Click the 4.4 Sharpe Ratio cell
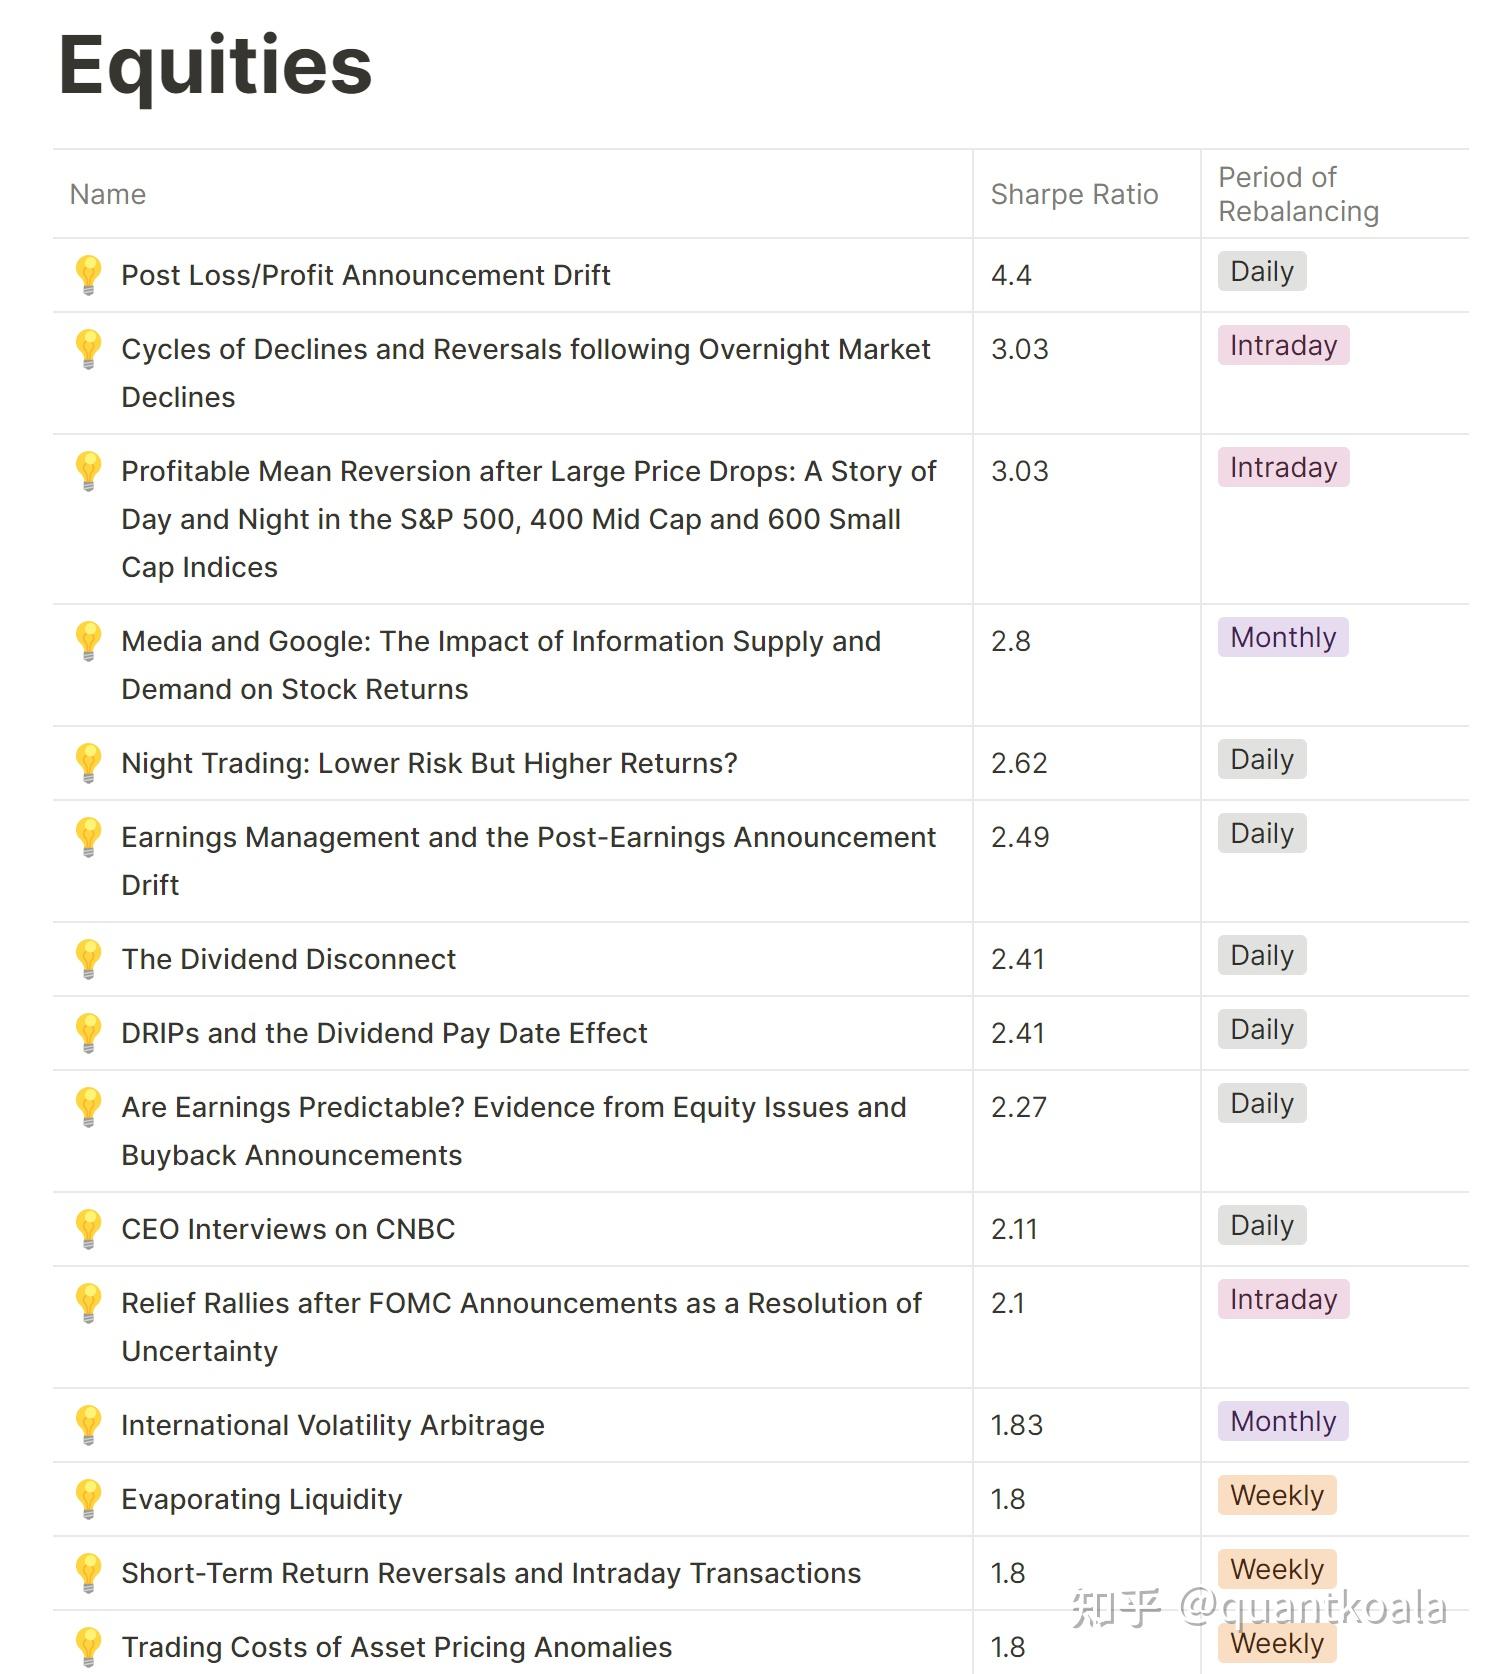The image size is (1486, 1674). [1086, 275]
